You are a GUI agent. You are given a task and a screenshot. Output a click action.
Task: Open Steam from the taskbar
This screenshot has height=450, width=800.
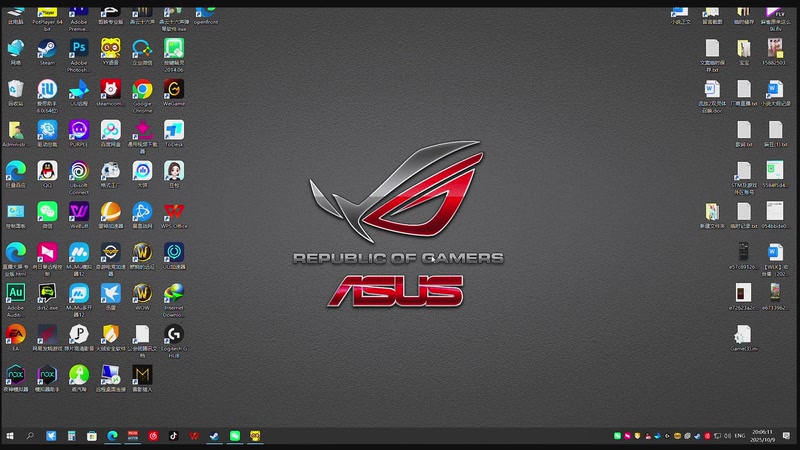pos(214,436)
